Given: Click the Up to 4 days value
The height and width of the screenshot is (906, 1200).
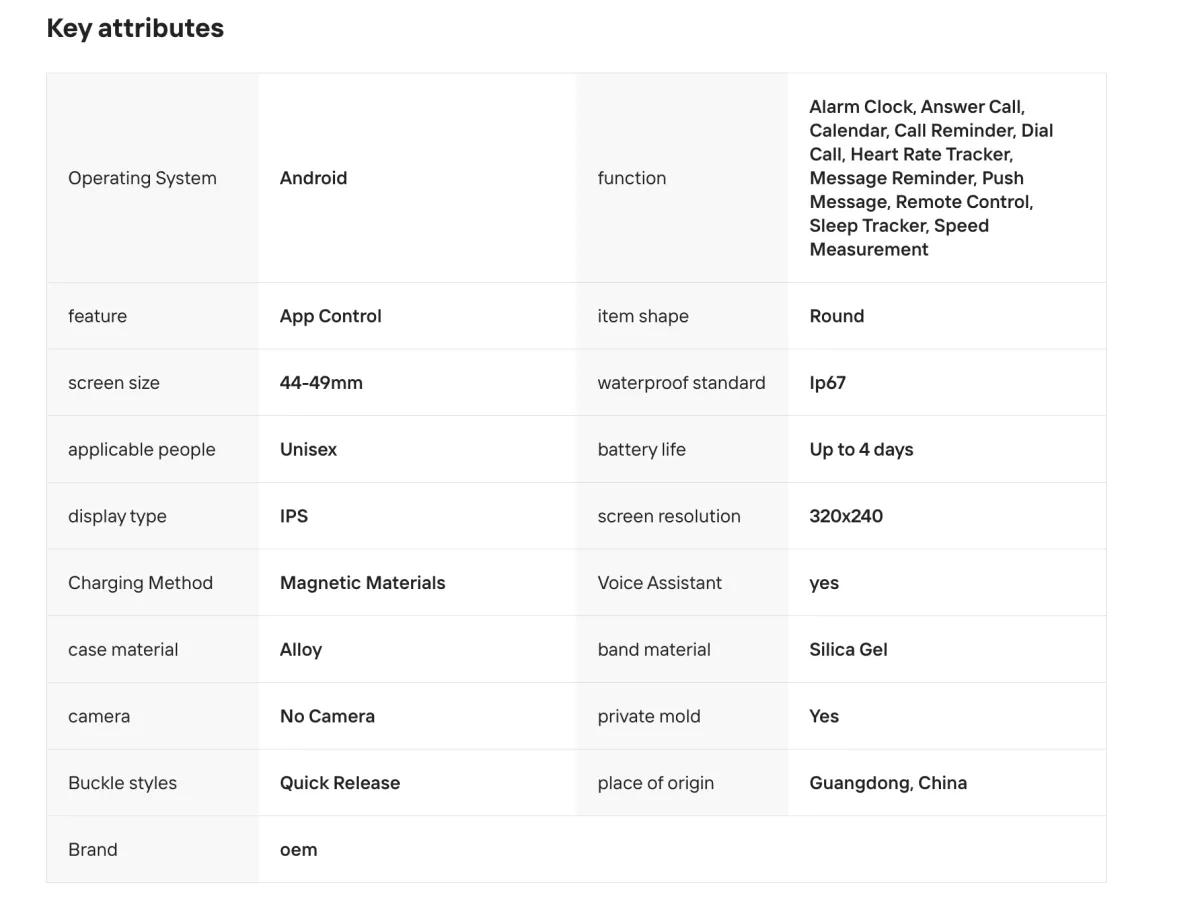Looking at the screenshot, I should (x=861, y=450).
